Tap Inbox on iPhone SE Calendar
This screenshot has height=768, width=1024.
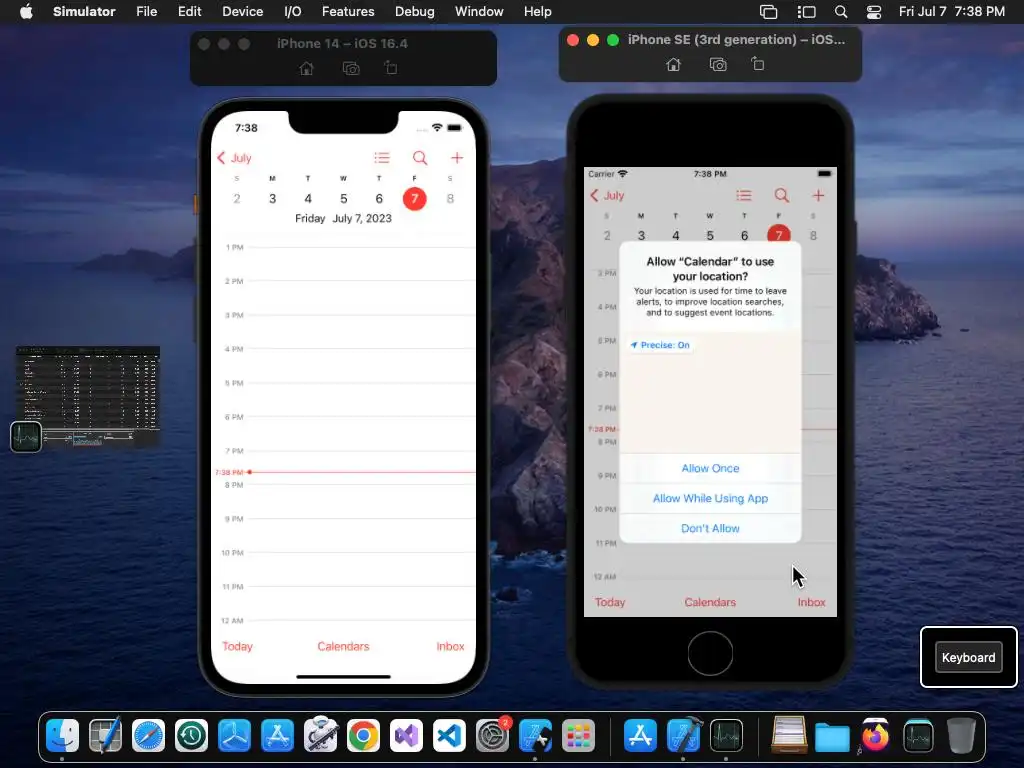pos(812,602)
